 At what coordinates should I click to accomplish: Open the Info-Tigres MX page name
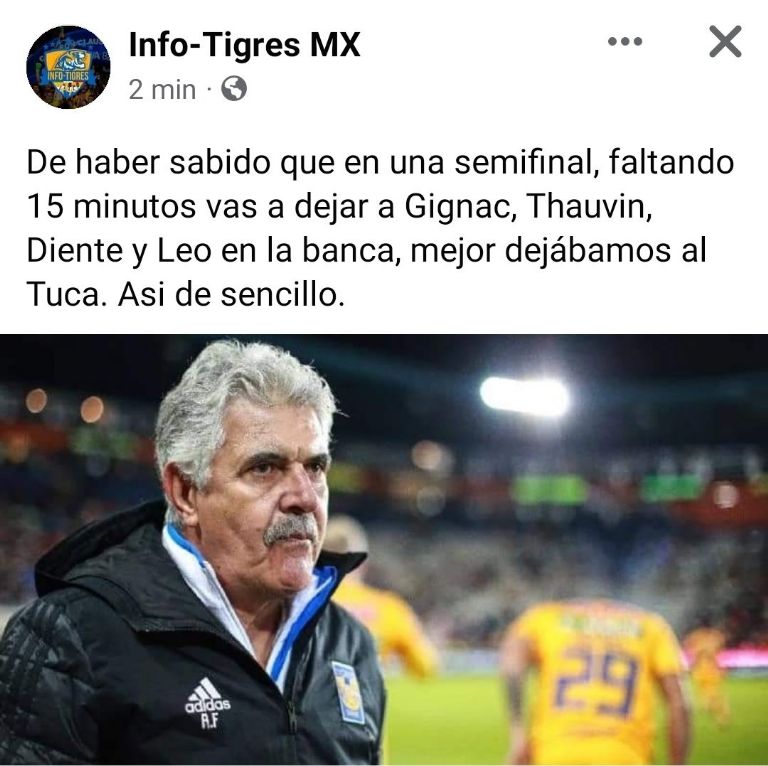click(x=244, y=45)
